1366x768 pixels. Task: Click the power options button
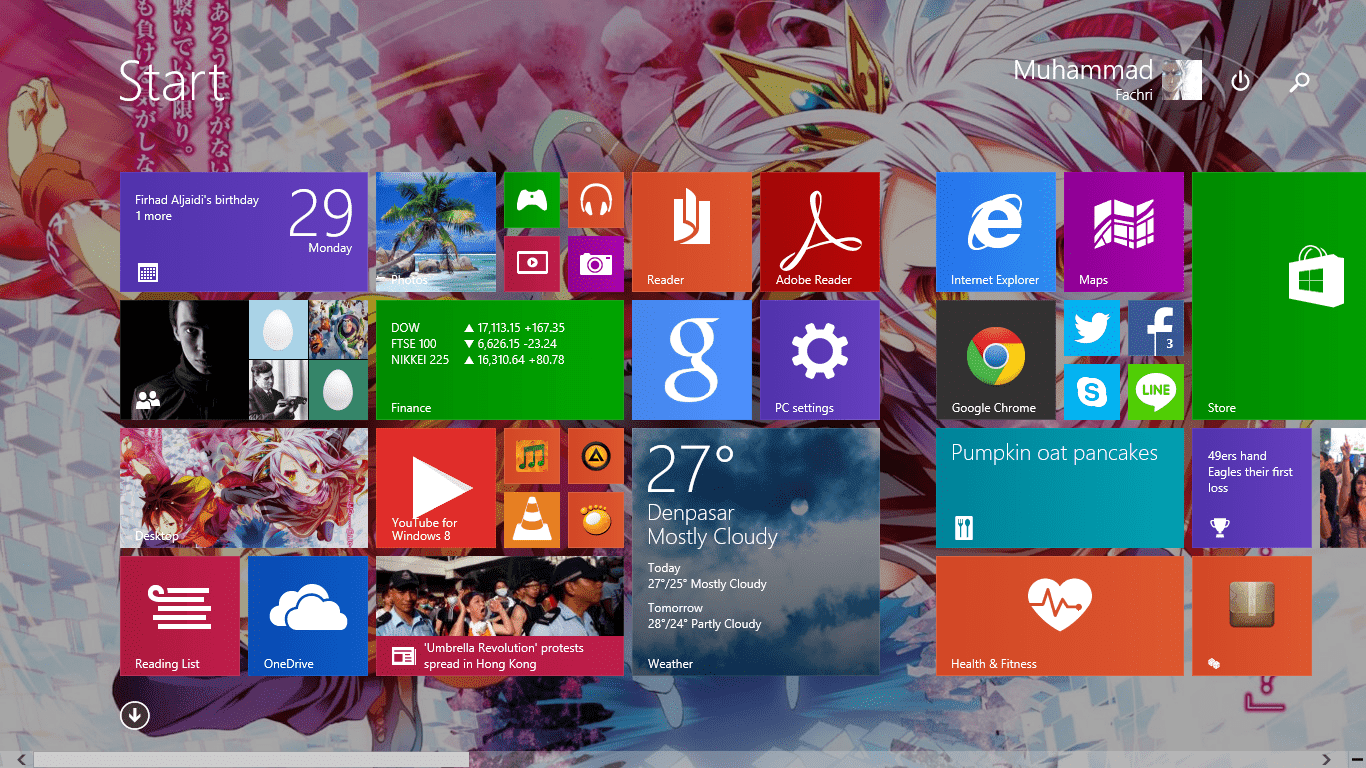point(1240,81)
